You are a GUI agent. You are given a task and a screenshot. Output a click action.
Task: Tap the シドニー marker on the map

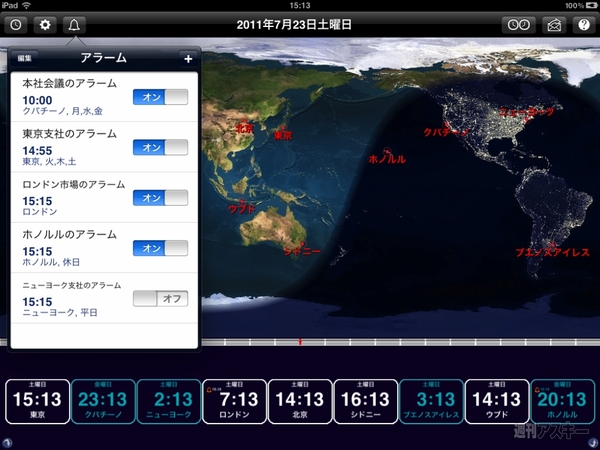(302, 249)
